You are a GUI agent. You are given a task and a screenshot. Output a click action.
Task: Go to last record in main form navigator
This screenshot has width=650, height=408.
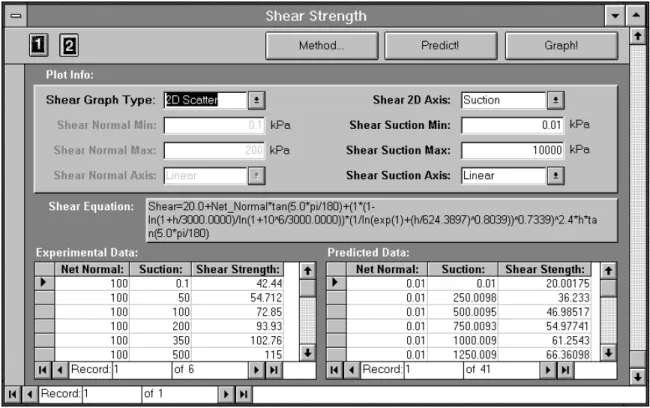pos(243,394)
